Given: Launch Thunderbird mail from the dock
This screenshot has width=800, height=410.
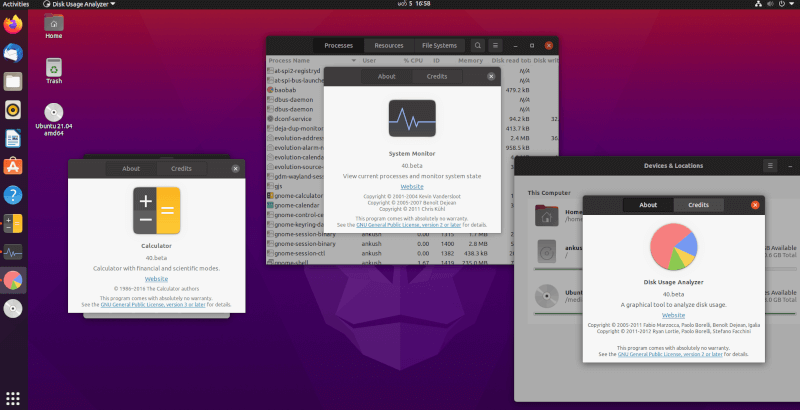Looking at the screenshot, I should (x=13, y=53).
